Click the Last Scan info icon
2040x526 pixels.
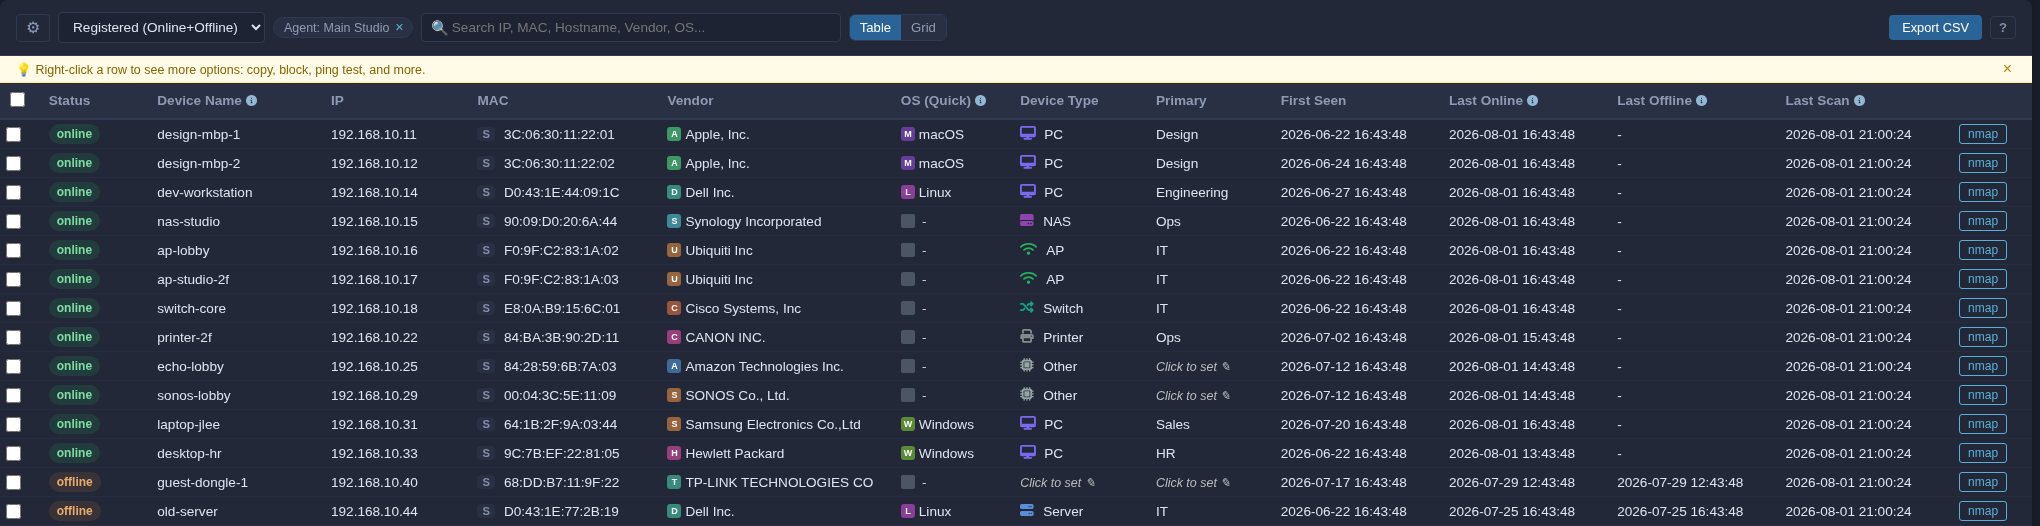(x=1860, y=101)
